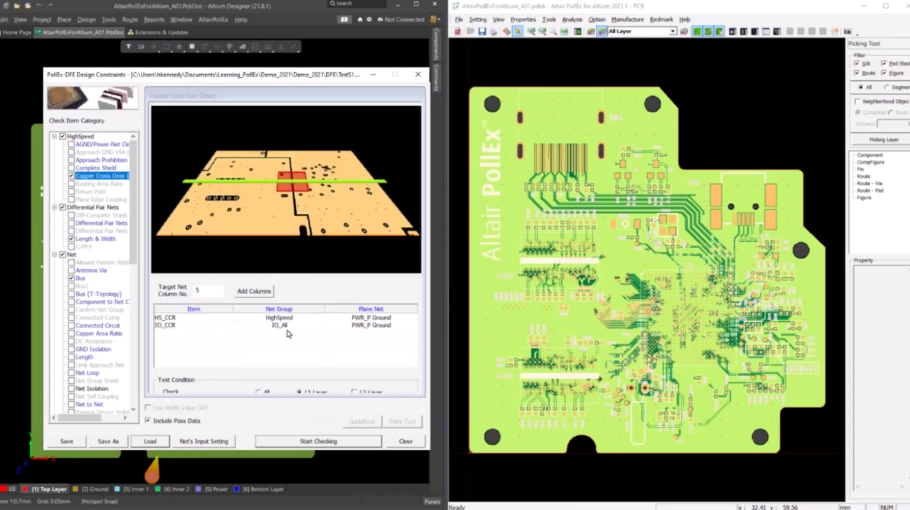910x510 pixels.
Task: Click the Print icon in PollEx toolbar
Action: coord(493,31)
